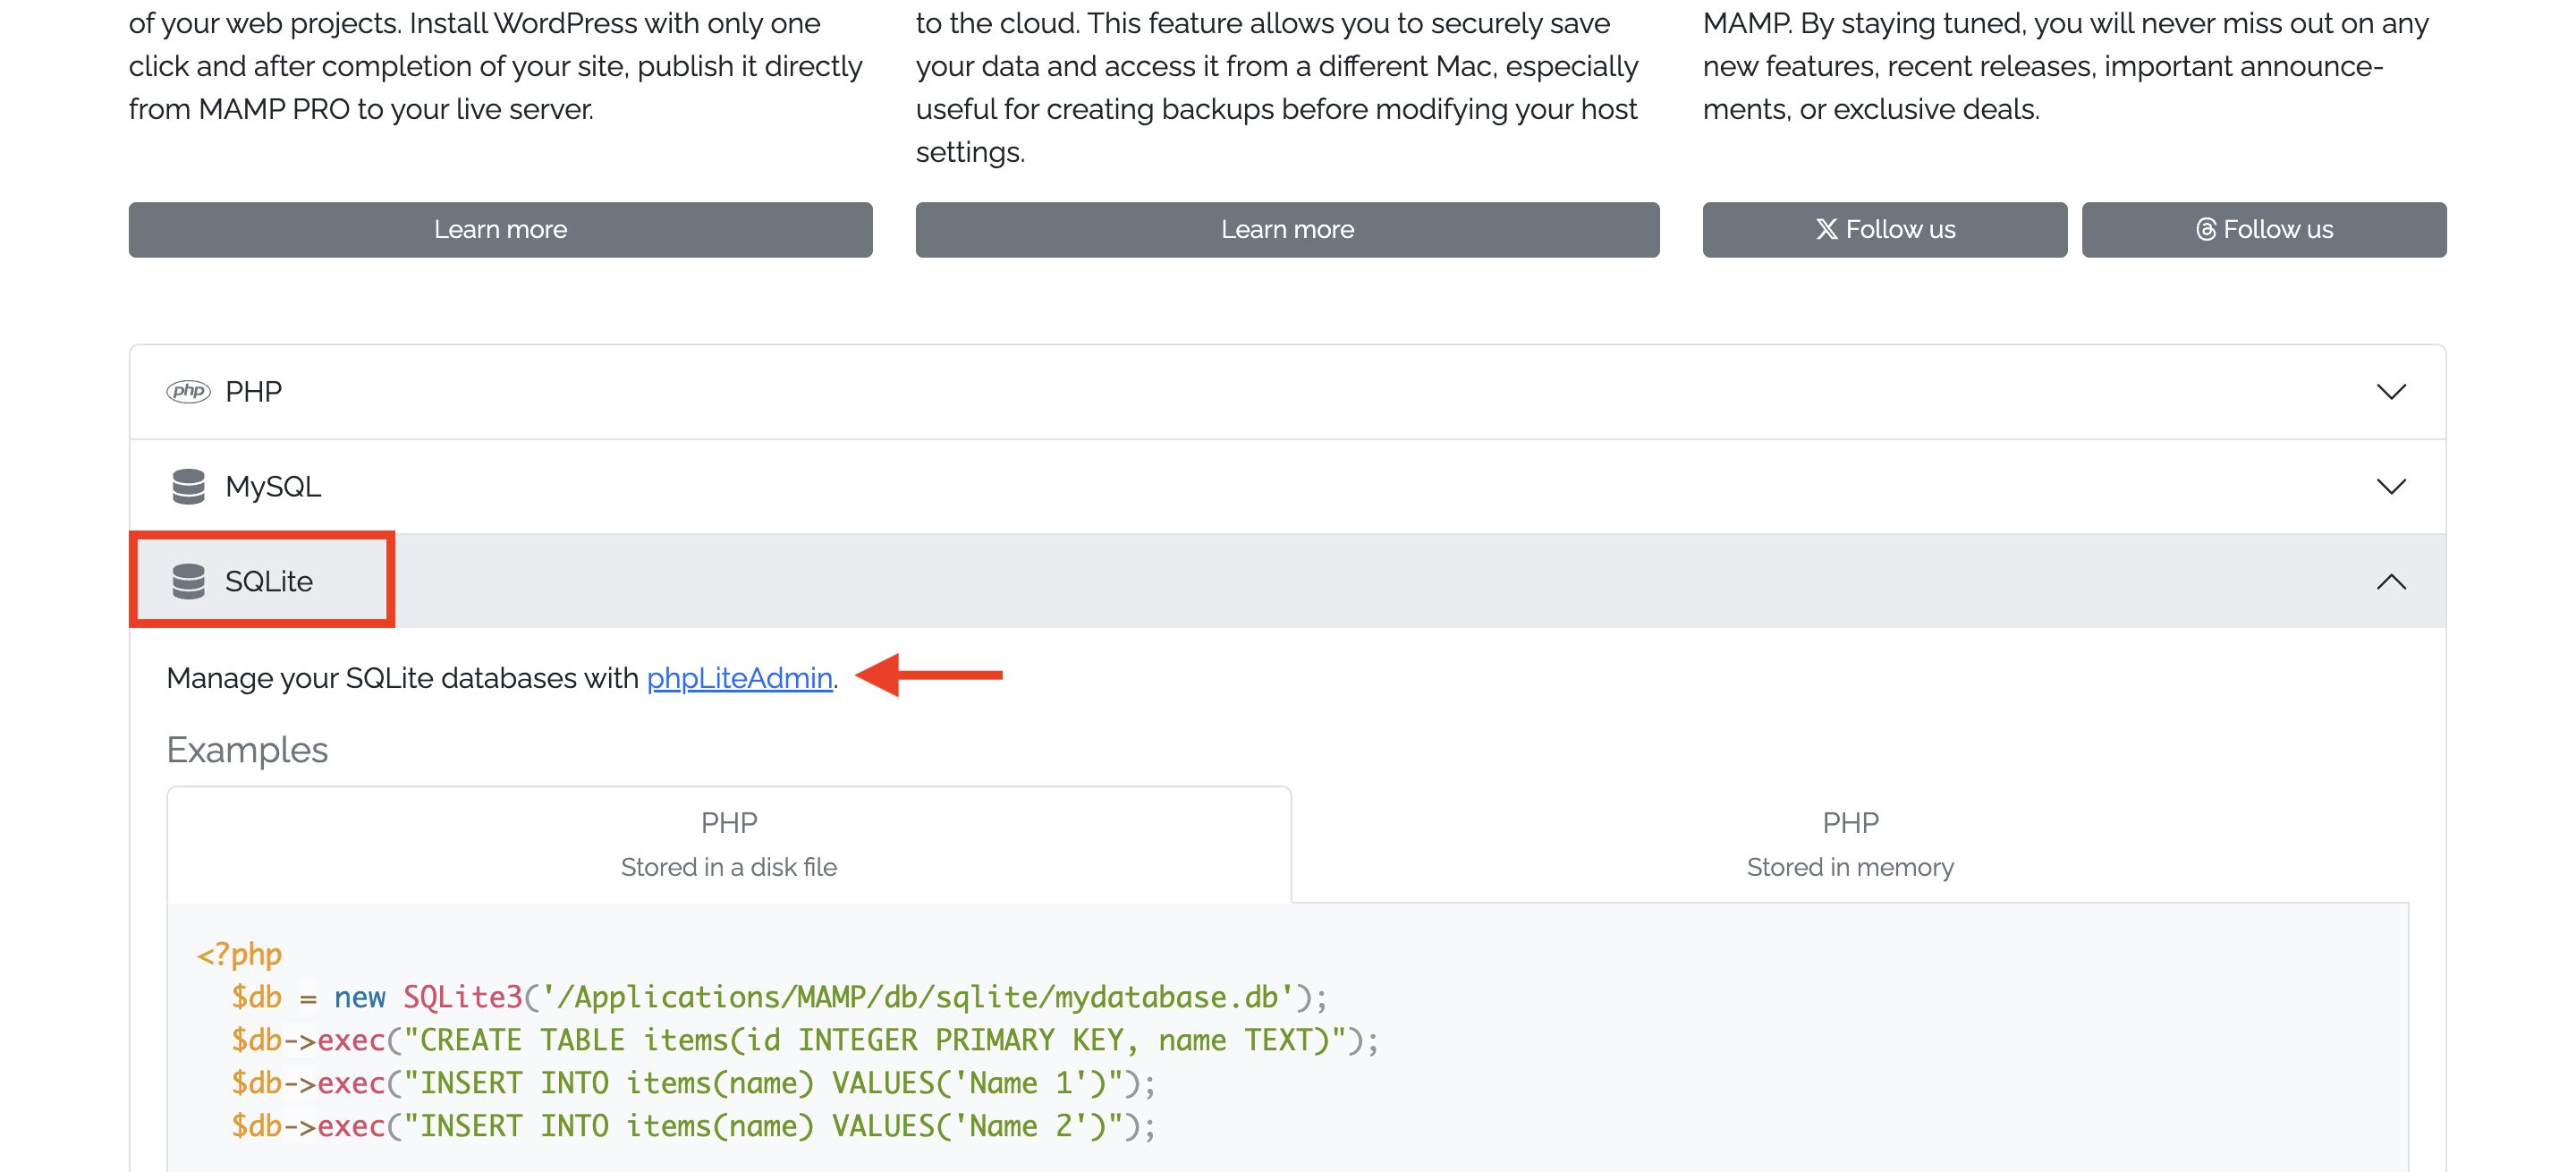Click 'Manage your SQLite databases with' text

(402, 678)
